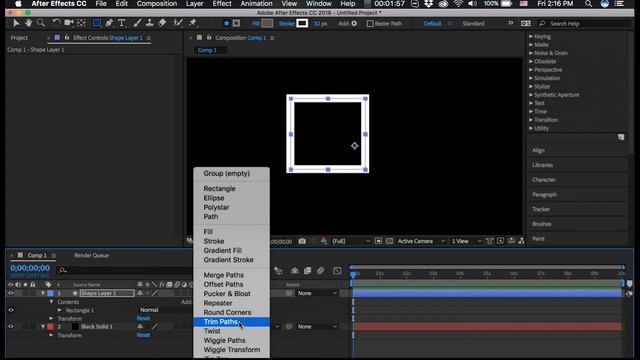The width and height of the screenshot is (640, 360).
Task: Select the Selection arrow tool
Action: tap(16, 23)
